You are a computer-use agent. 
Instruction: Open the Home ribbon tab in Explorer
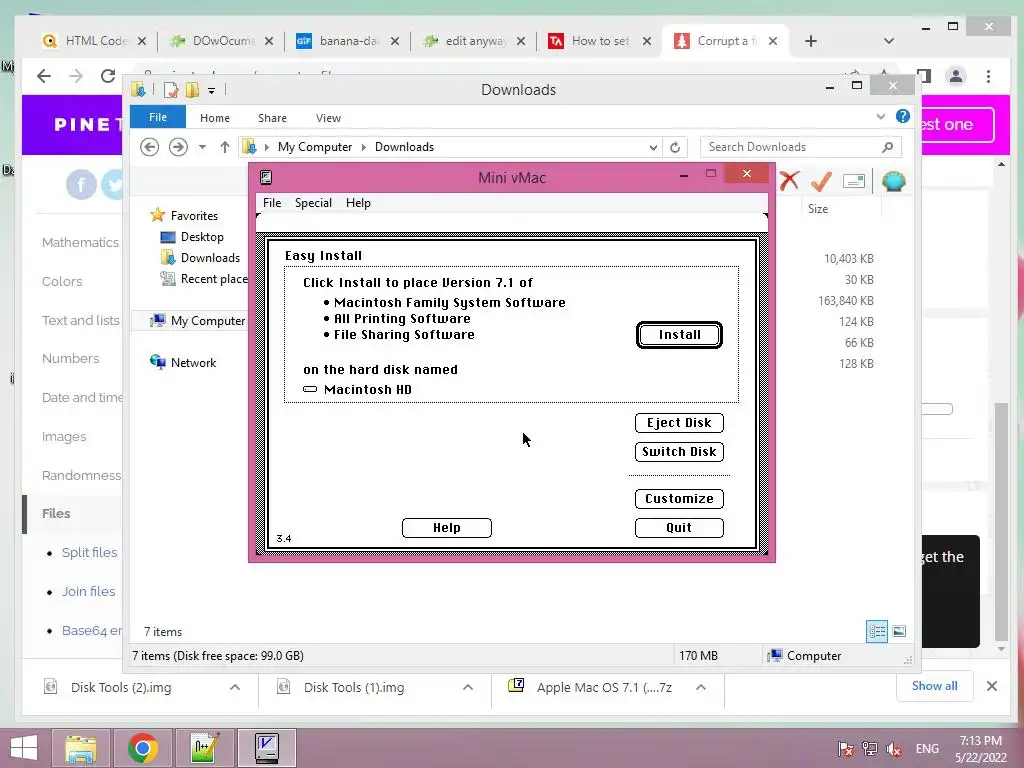215,118
